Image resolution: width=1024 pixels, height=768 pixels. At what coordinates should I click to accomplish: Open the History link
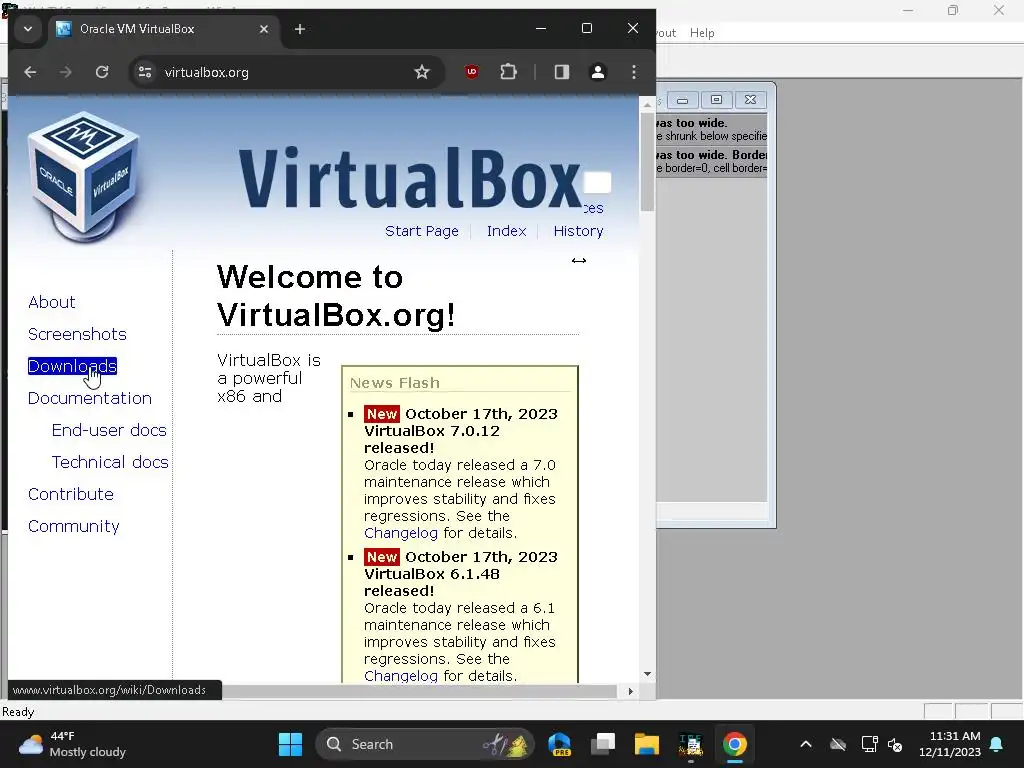coord(578,231)
